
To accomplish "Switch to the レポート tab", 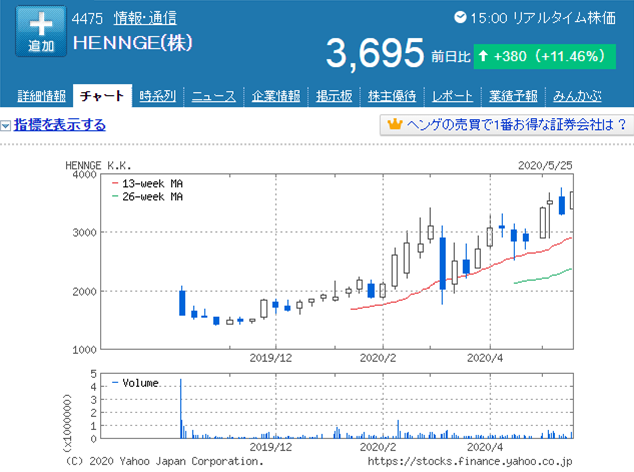I will coord(452,96).
